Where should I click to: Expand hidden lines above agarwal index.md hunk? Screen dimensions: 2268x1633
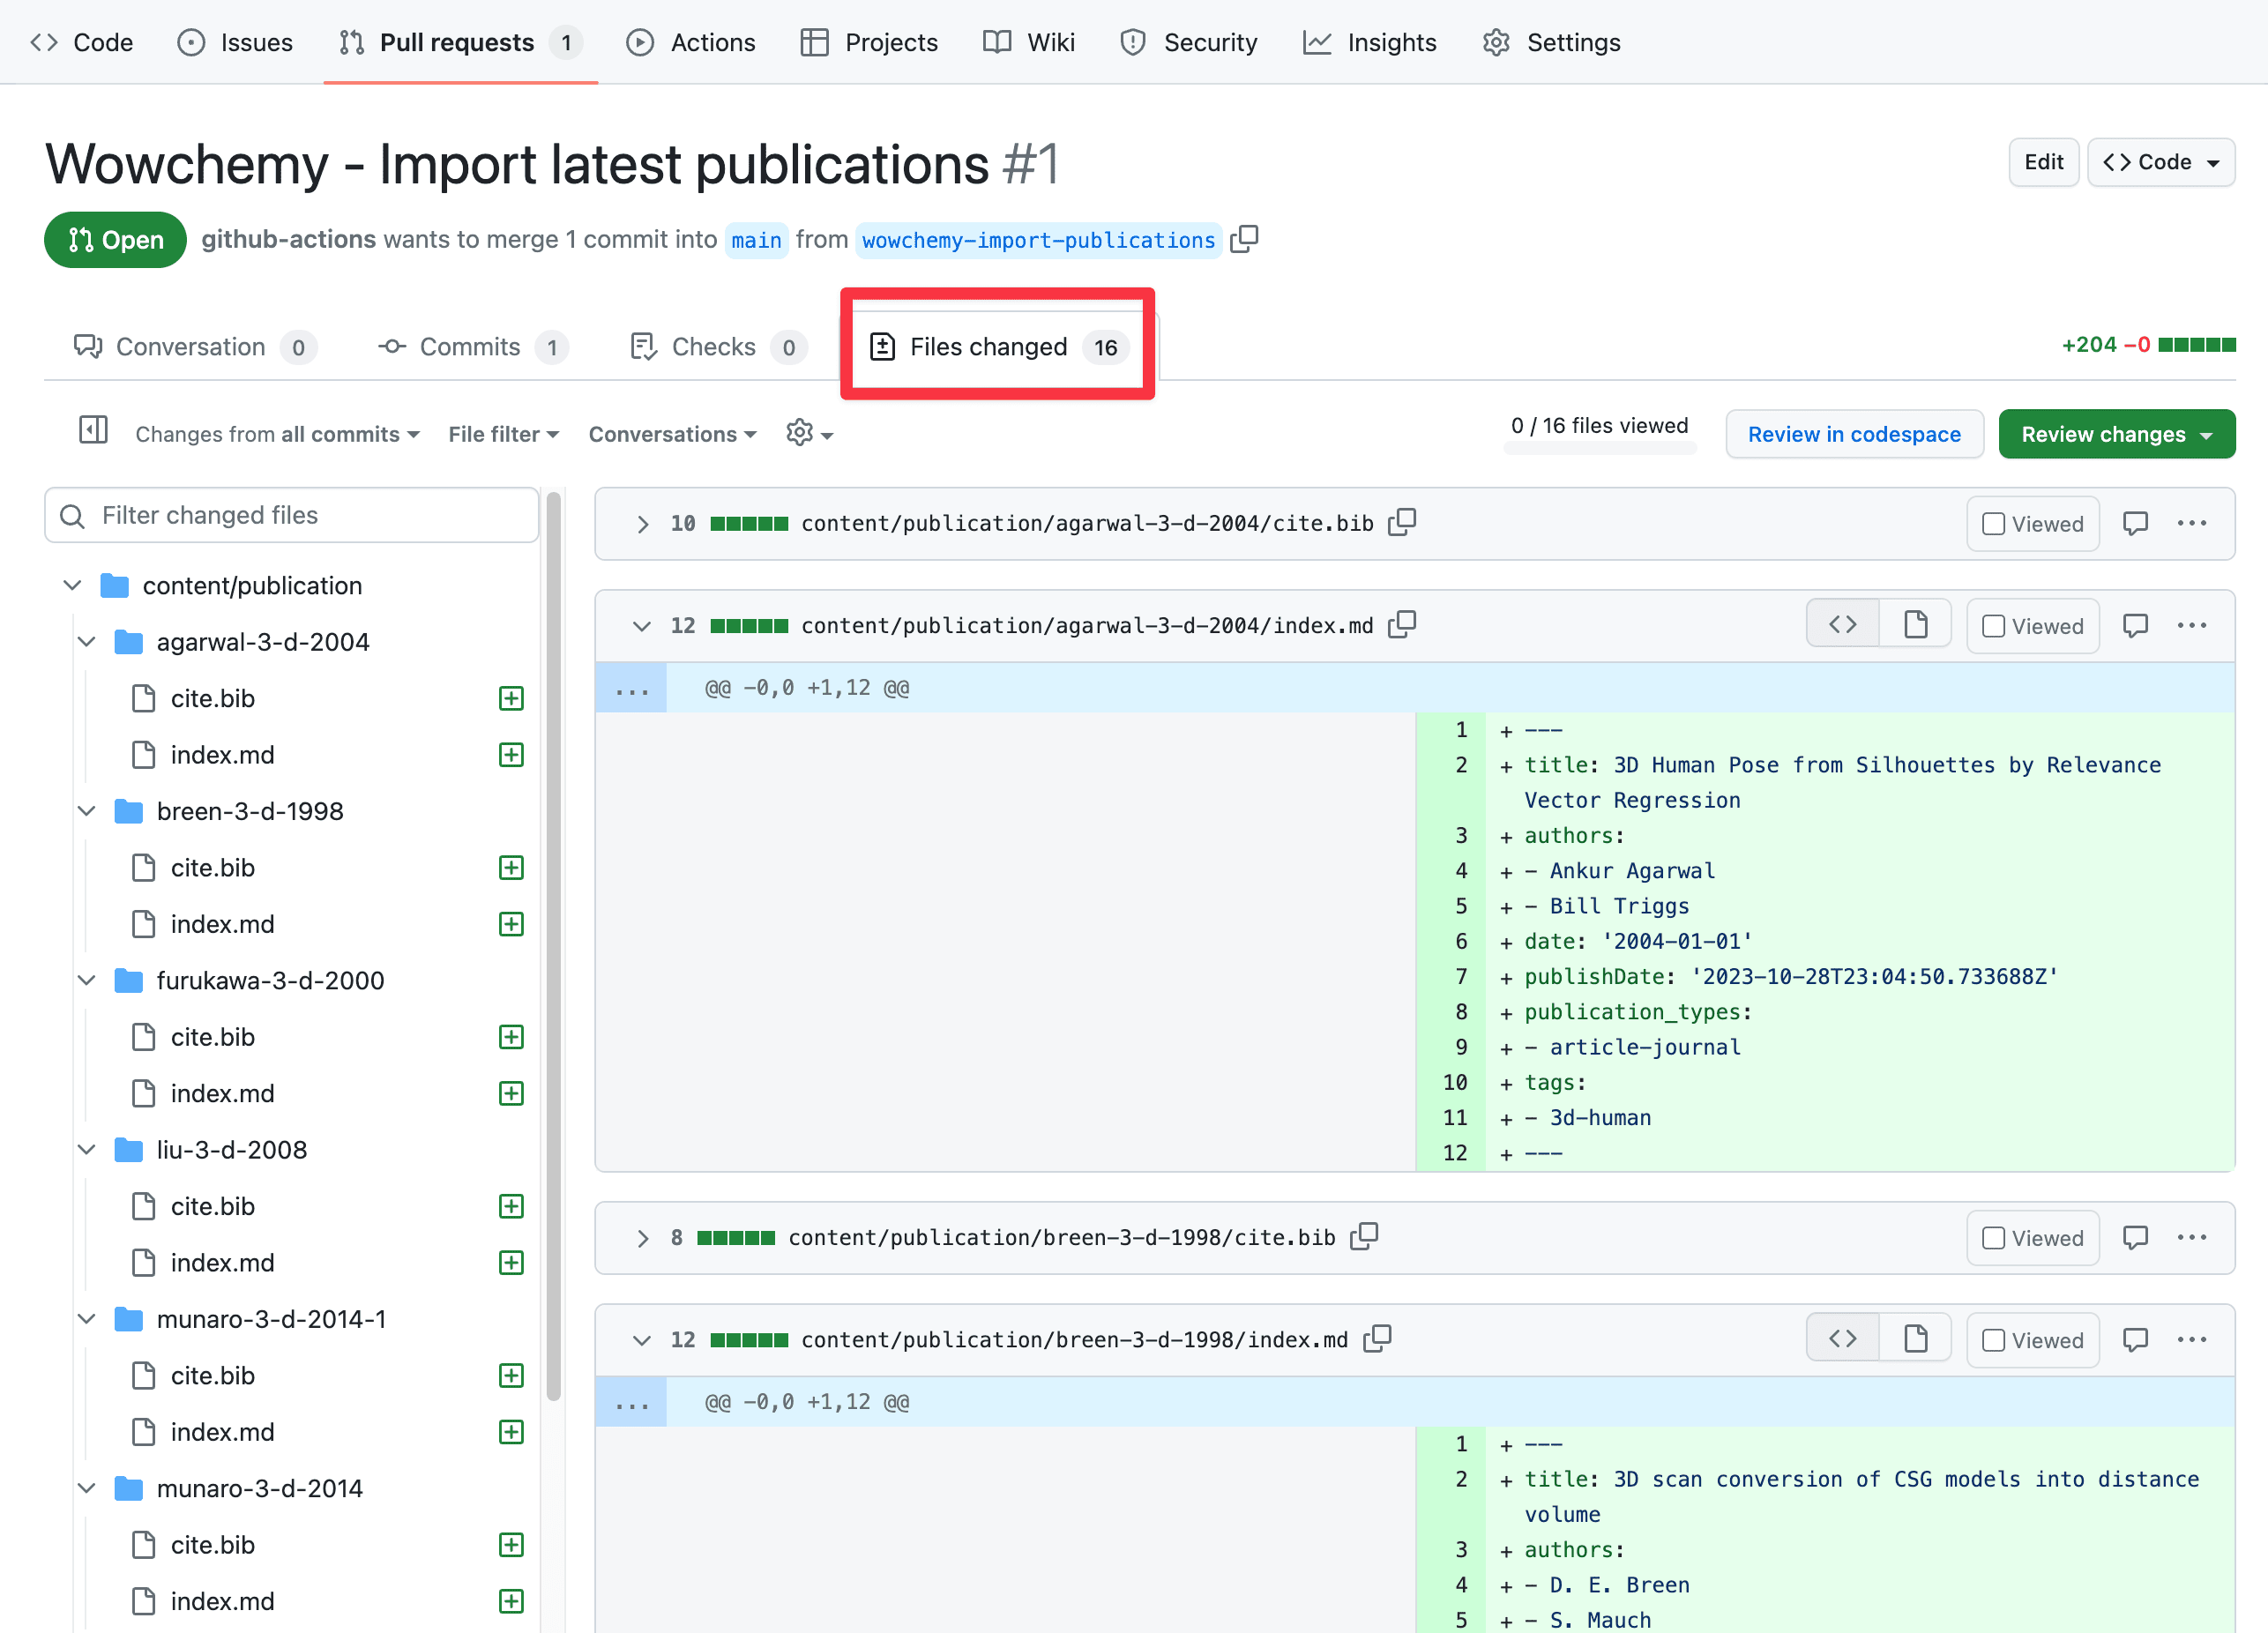coord(631,688)
